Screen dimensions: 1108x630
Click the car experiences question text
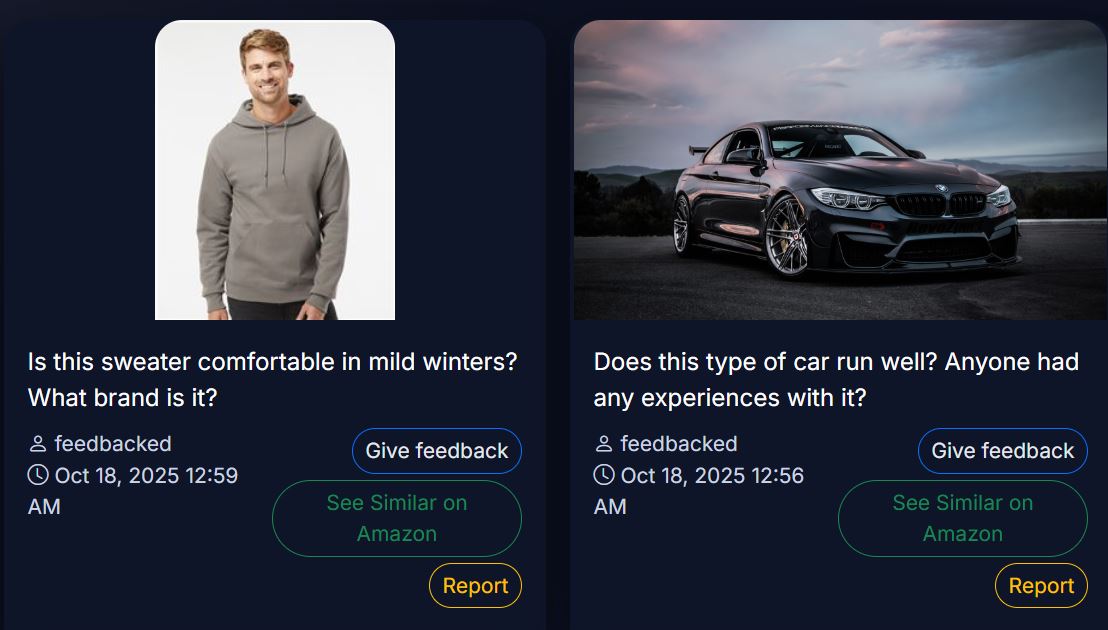click(836, 379)
